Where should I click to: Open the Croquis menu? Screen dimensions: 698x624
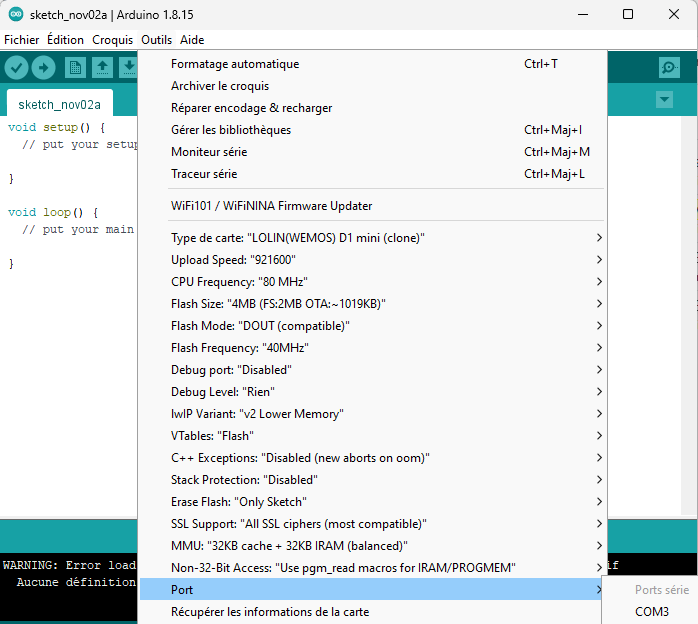click(112, 40)
